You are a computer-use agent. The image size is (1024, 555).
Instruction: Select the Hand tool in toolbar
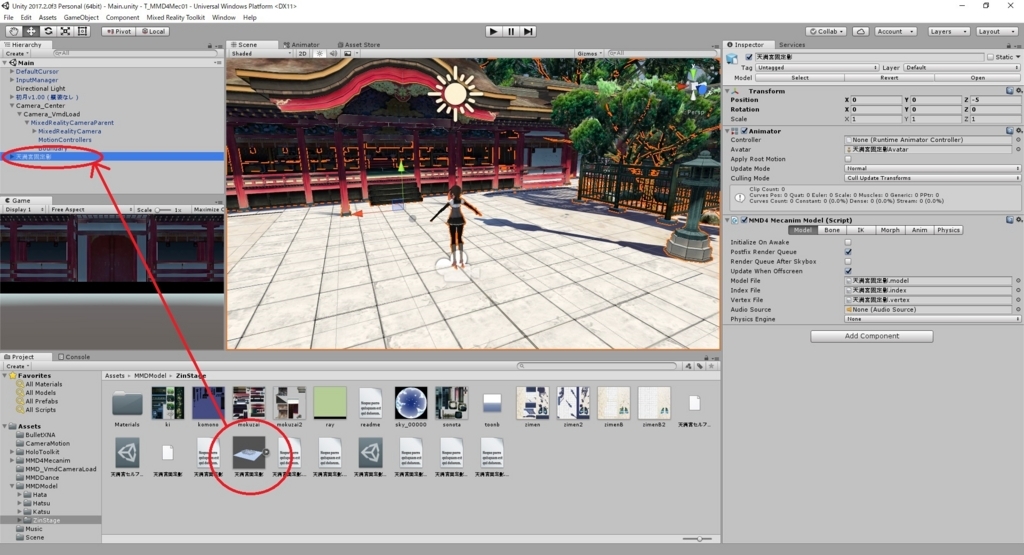click(14, 31)
